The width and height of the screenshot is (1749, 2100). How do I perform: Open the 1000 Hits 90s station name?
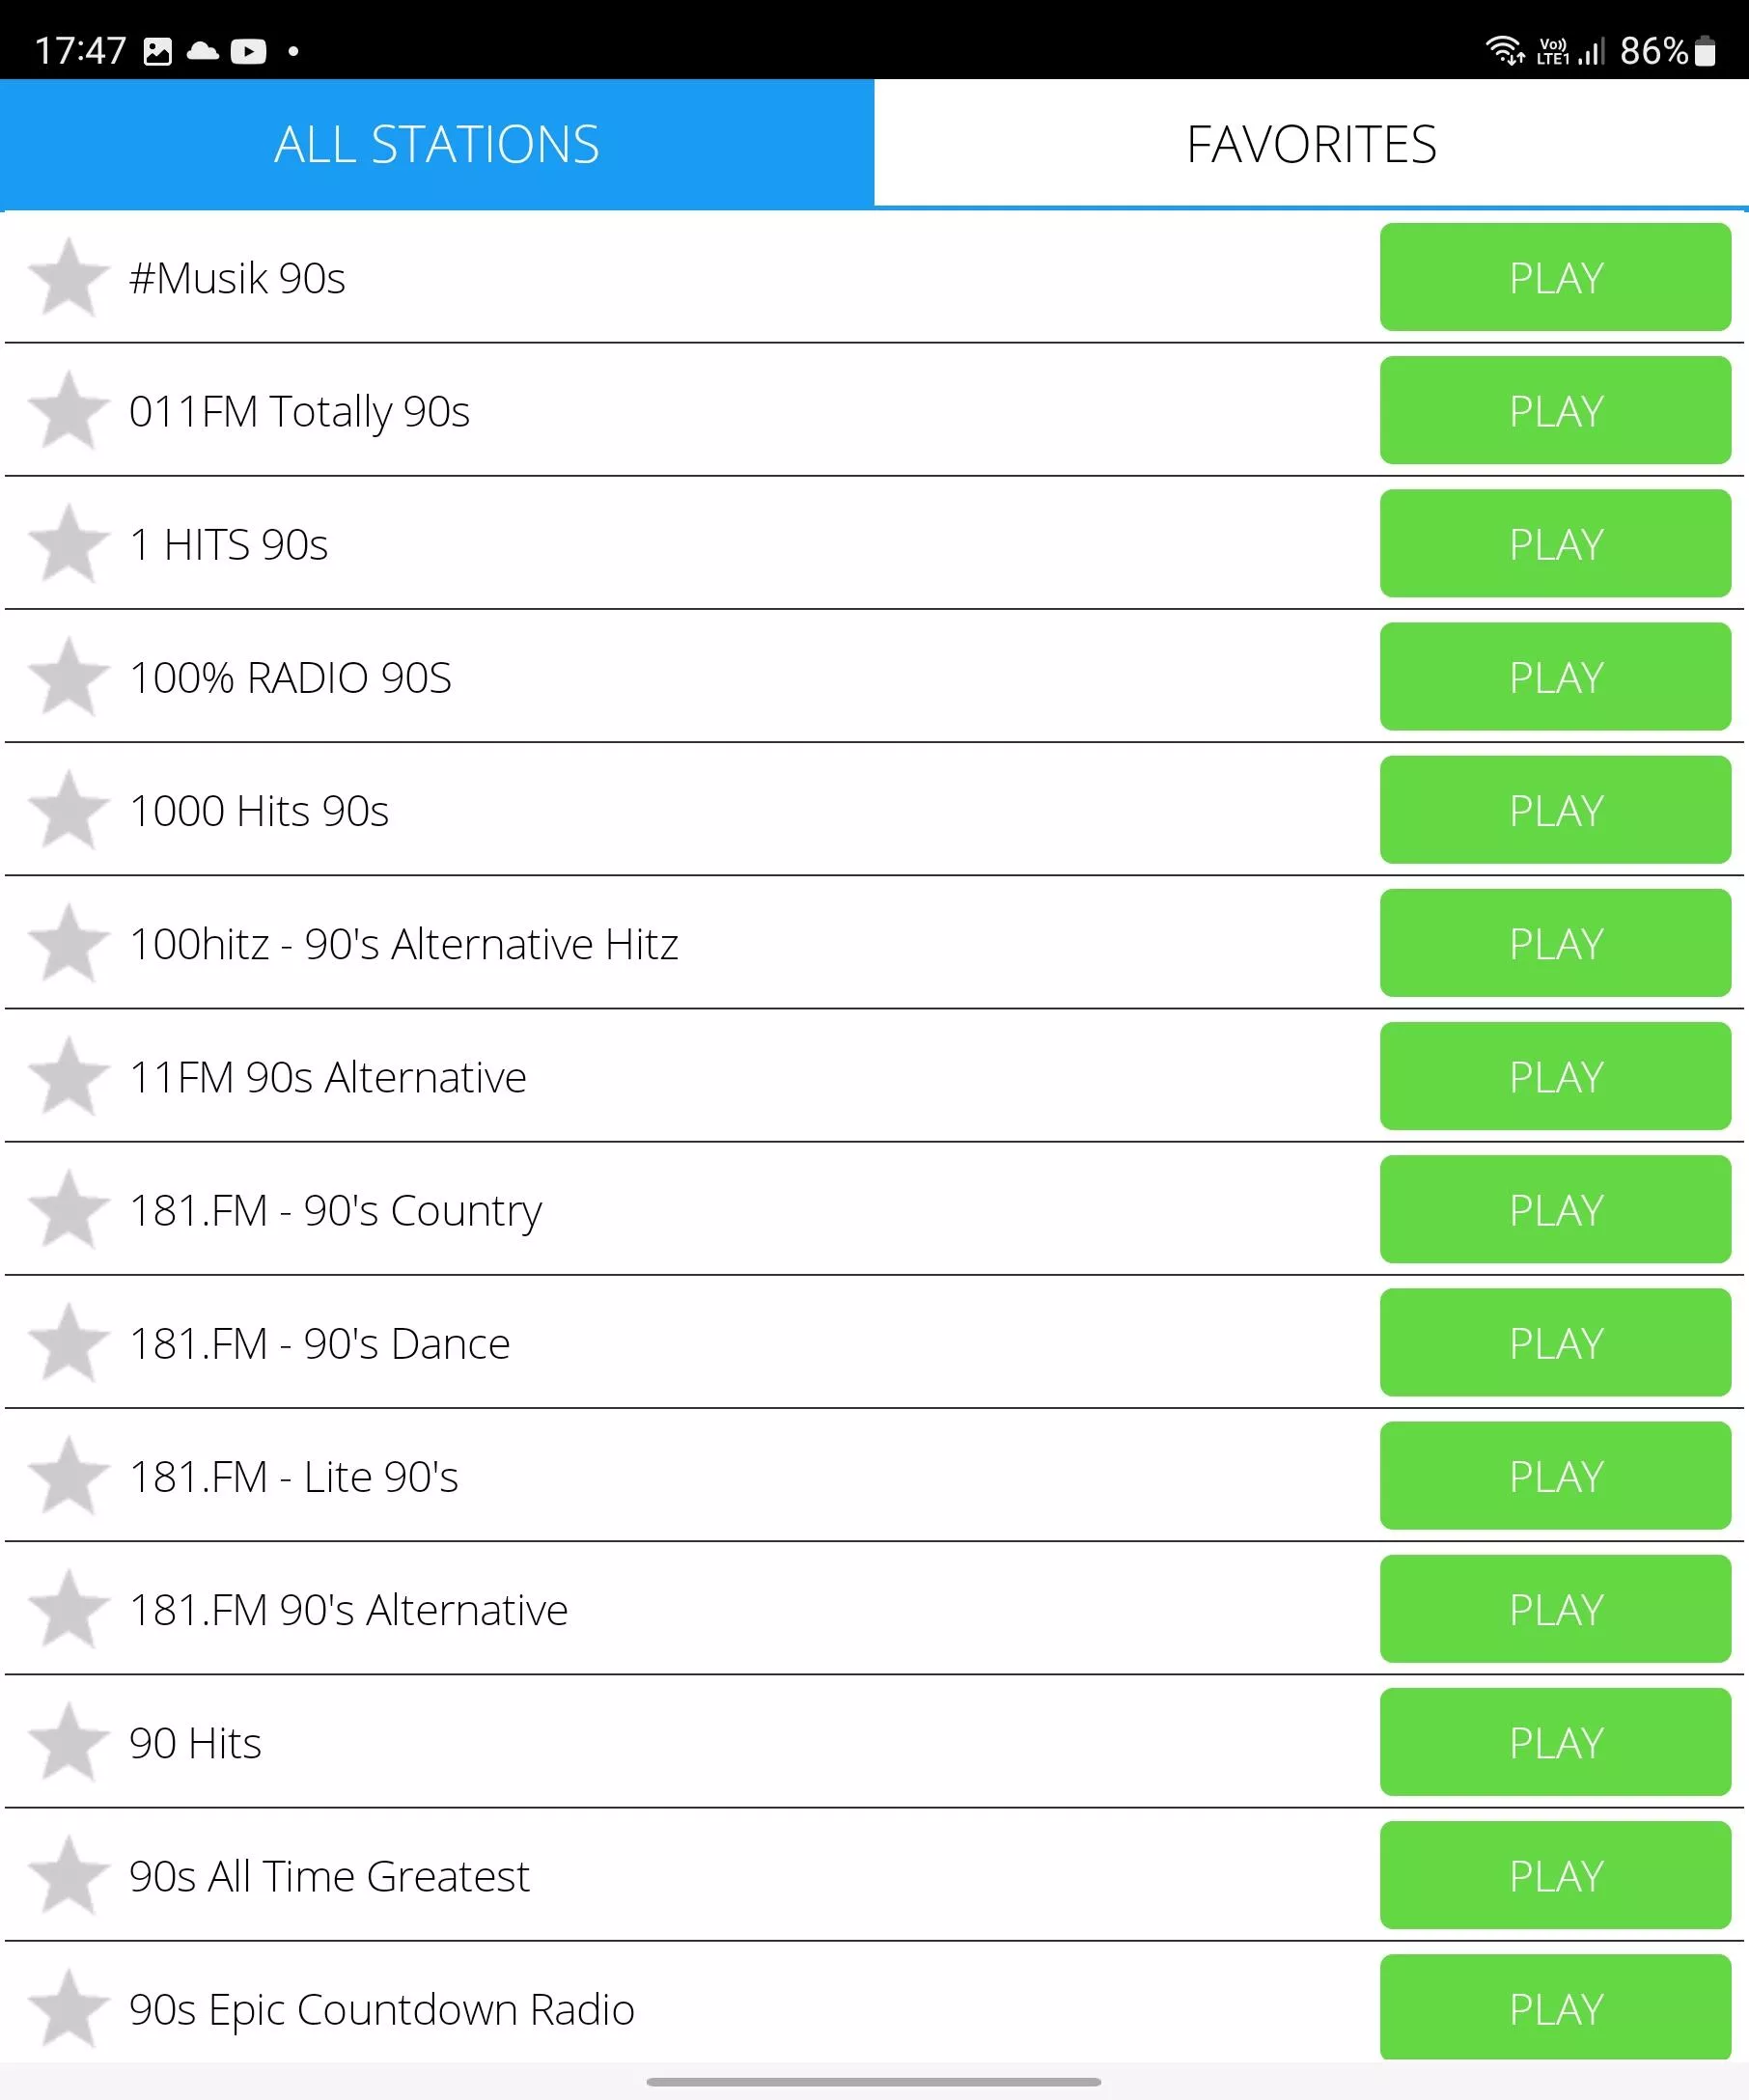(x=259, y=810)
